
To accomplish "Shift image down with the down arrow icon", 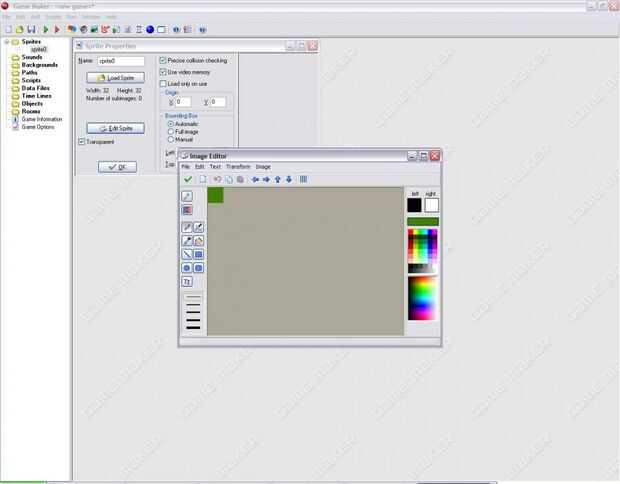I will pyautogui.click(x=289, y=180).
